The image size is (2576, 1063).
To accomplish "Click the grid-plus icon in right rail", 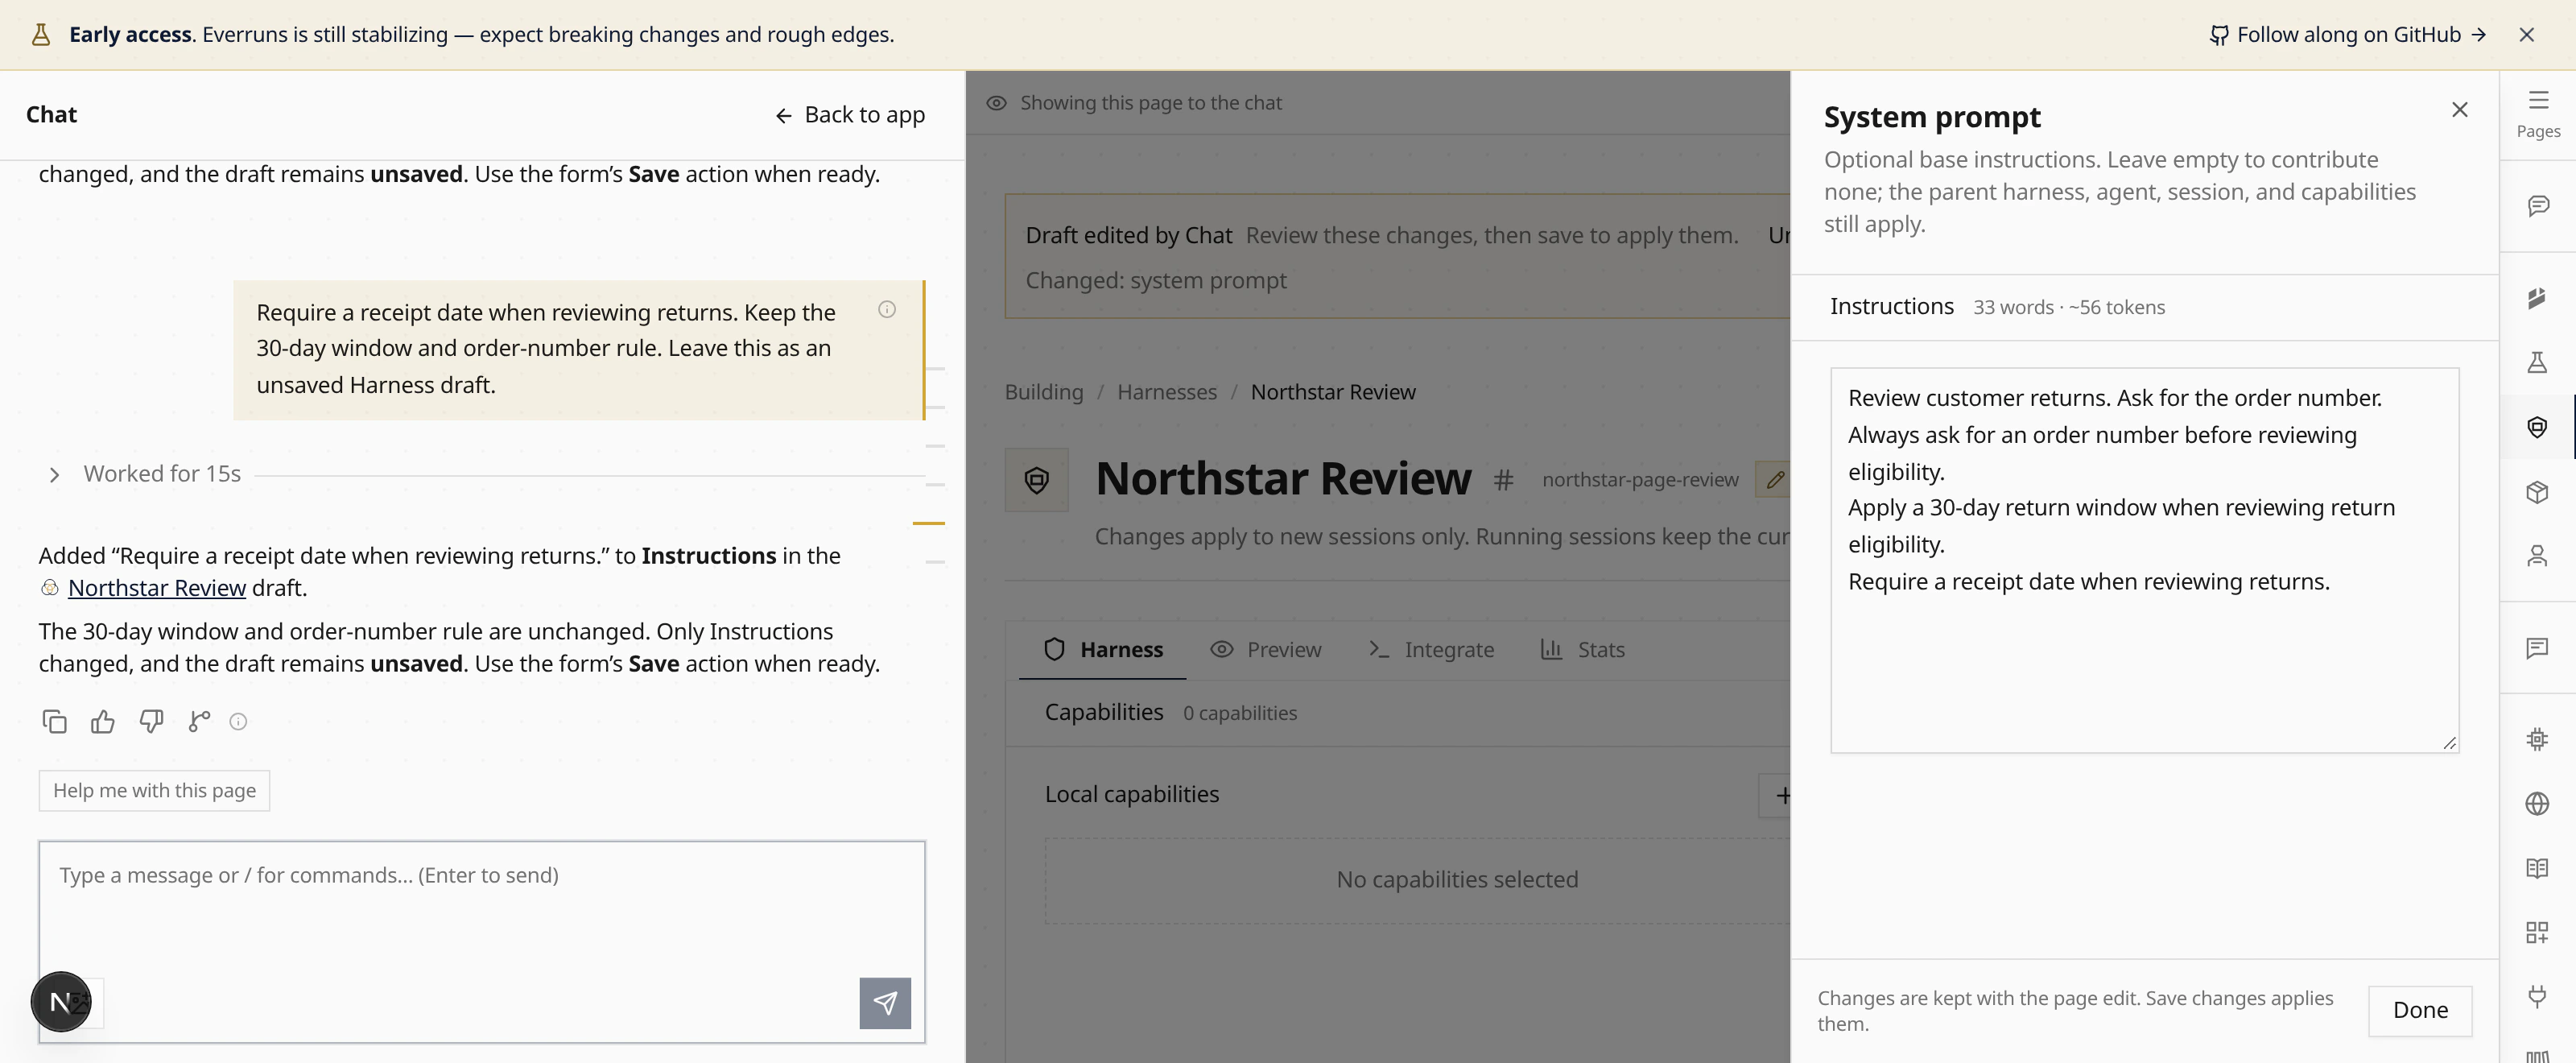I will click(2537, 932).
